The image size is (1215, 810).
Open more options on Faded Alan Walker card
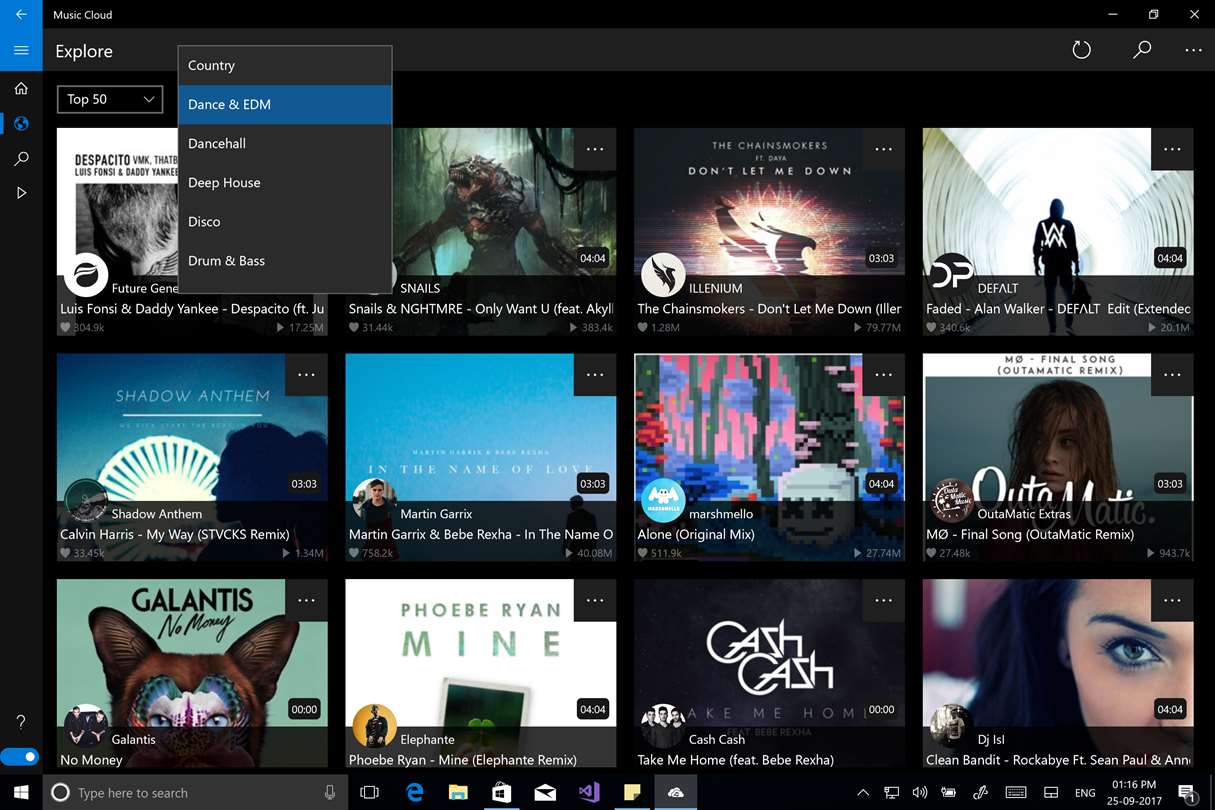[x=1172, y=149]
